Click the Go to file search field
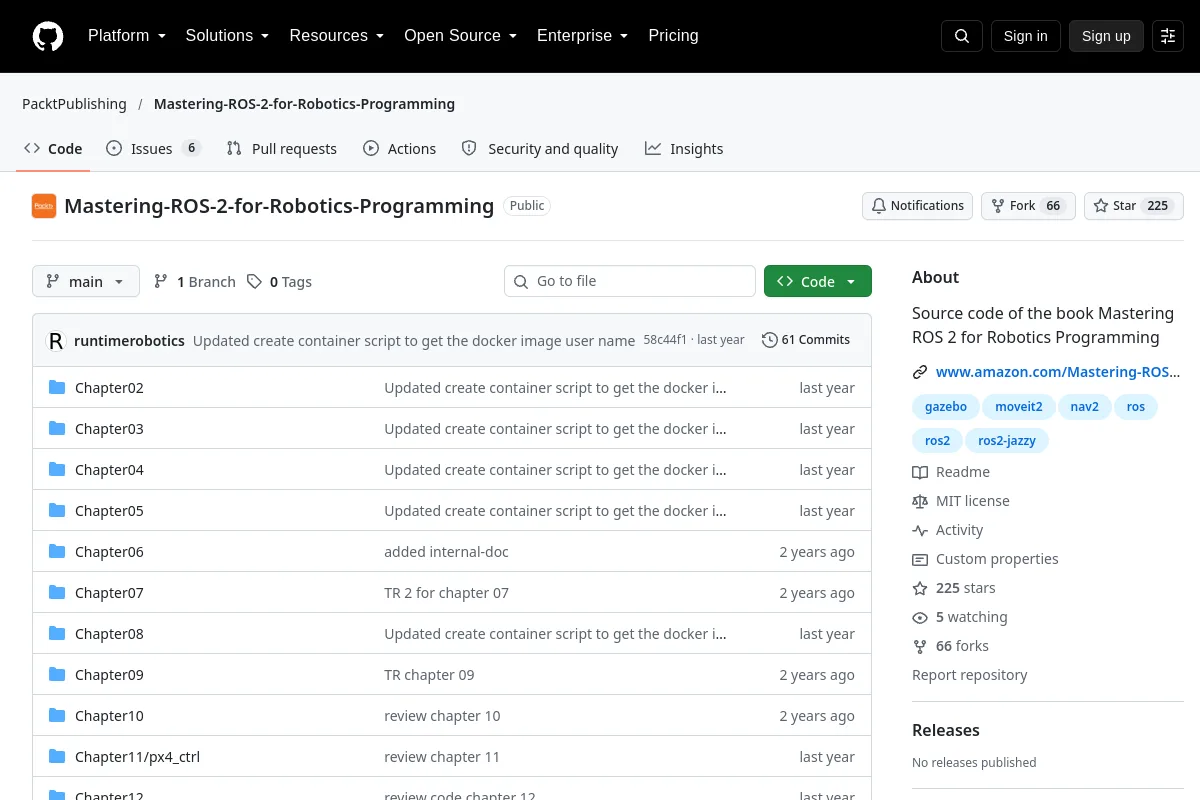This screenshot has width=1200, height=800. click(630, 281)
